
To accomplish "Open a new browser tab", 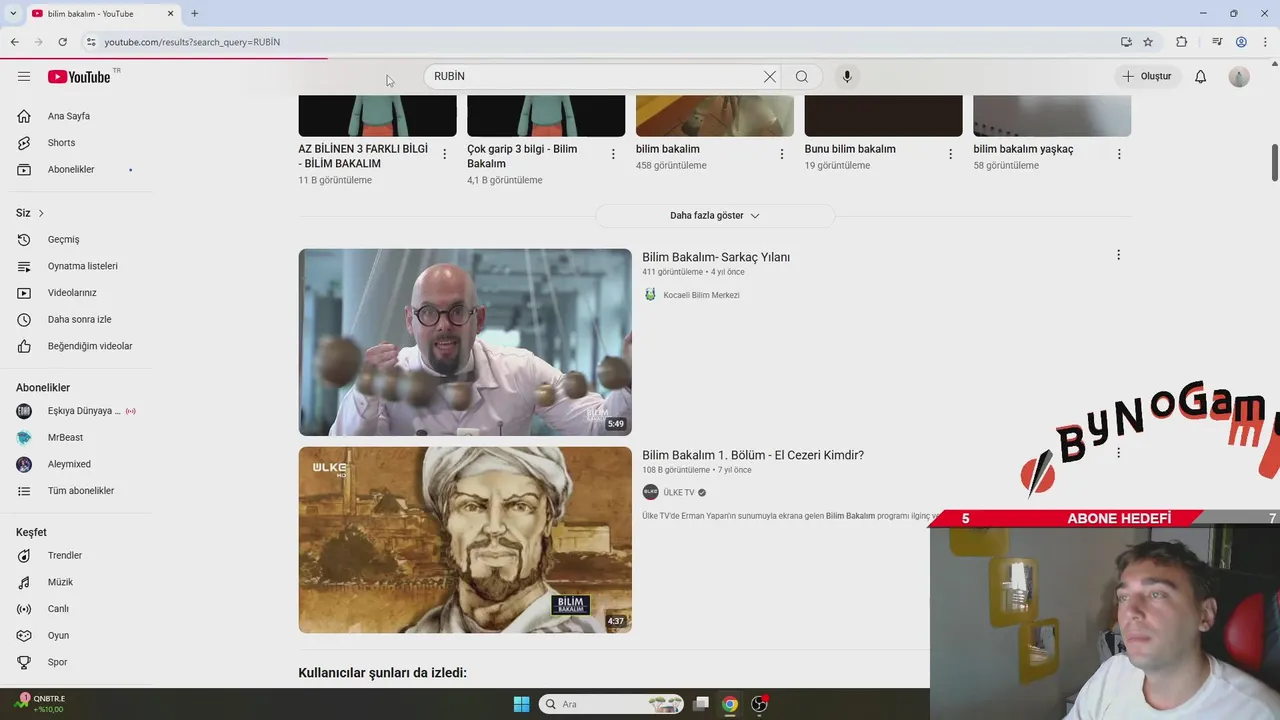I will 194,14.
